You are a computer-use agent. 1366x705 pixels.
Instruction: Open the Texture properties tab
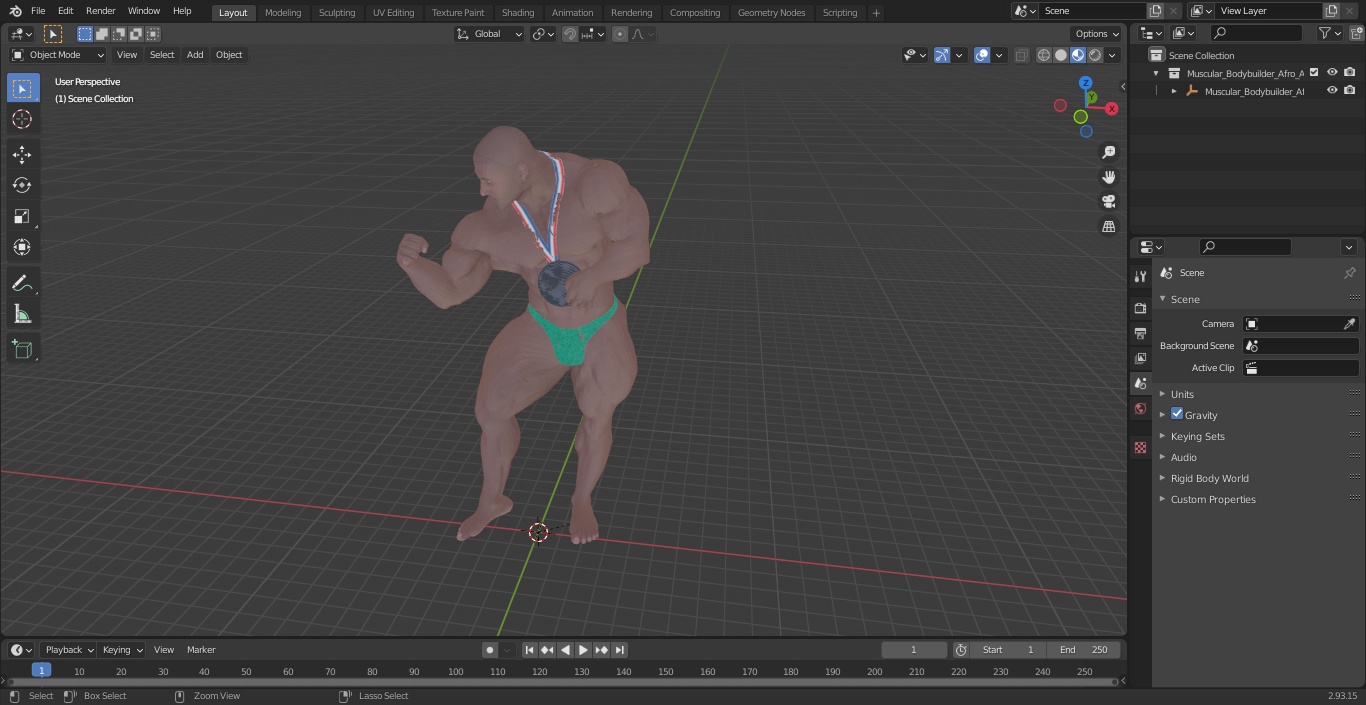click(1140, 447)
